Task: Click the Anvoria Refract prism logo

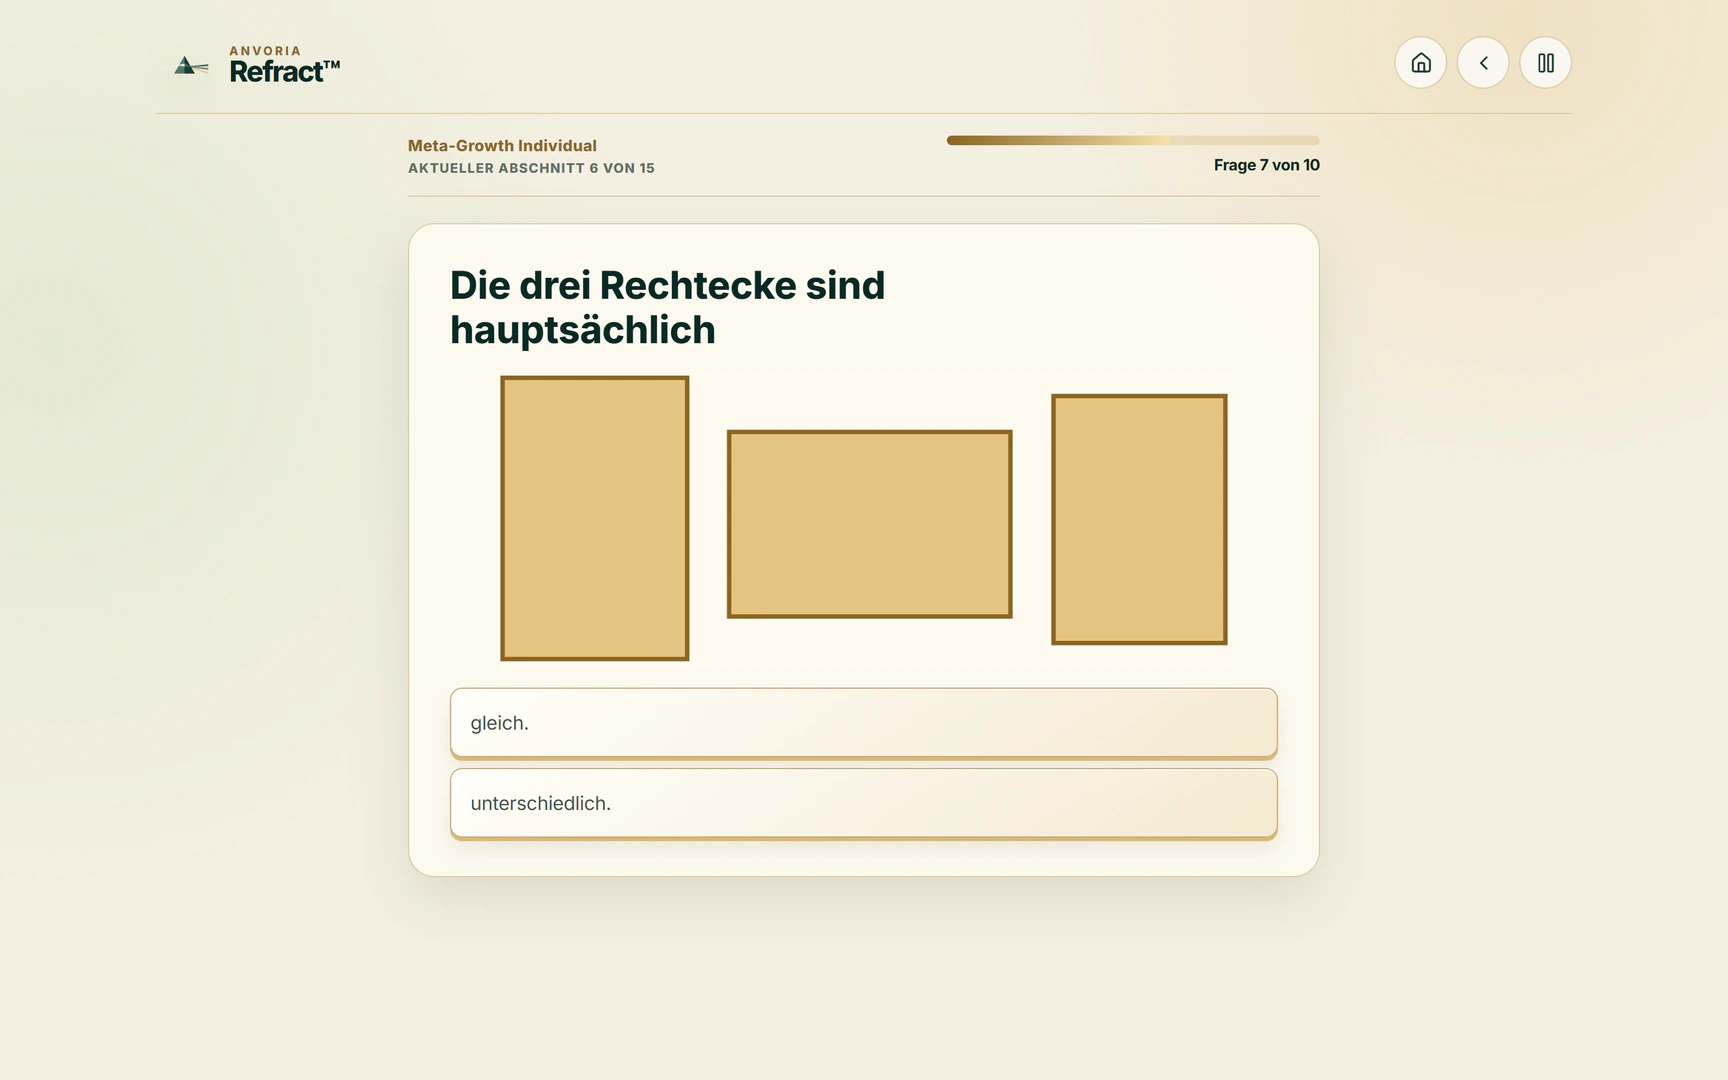Action: coord(191,66)
